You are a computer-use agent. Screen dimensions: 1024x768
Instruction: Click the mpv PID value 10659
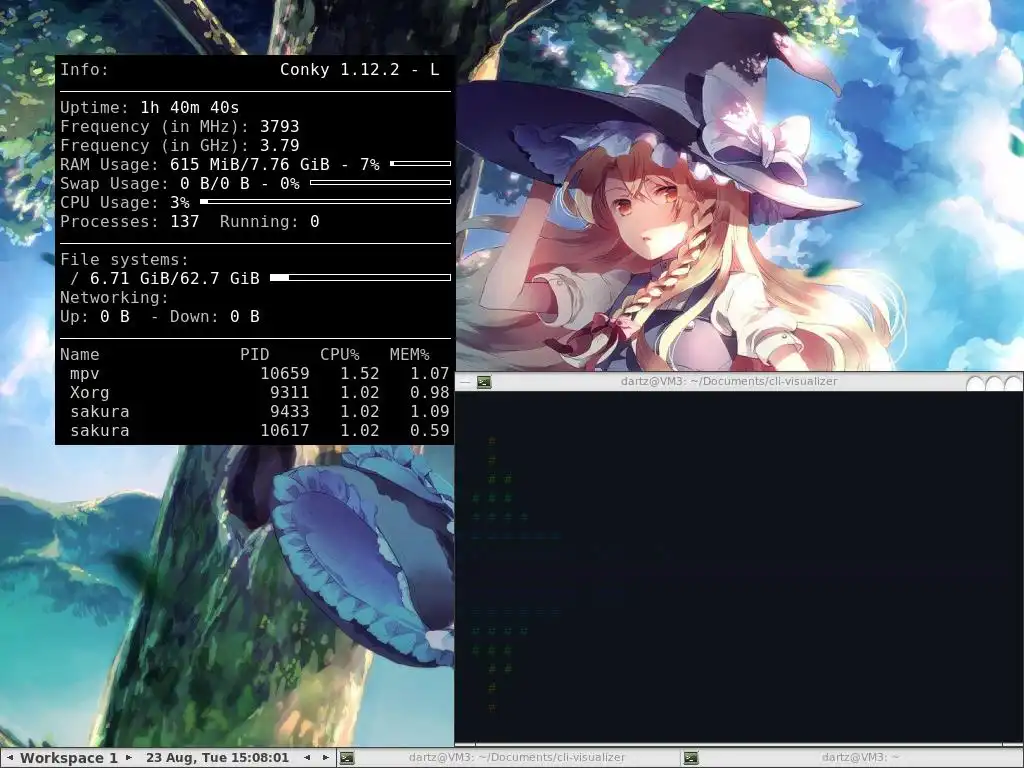point(285,374)
